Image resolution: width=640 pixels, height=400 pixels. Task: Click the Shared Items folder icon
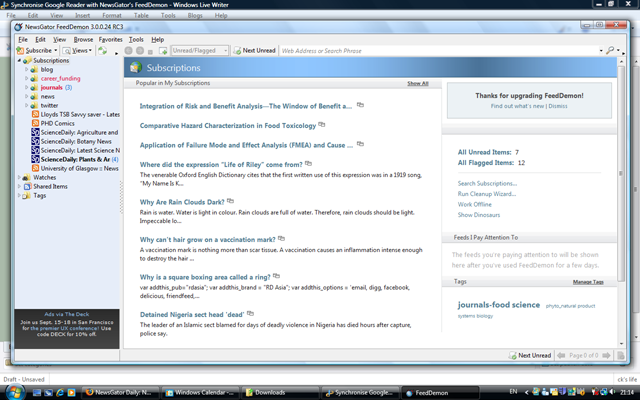pos(27,186)
